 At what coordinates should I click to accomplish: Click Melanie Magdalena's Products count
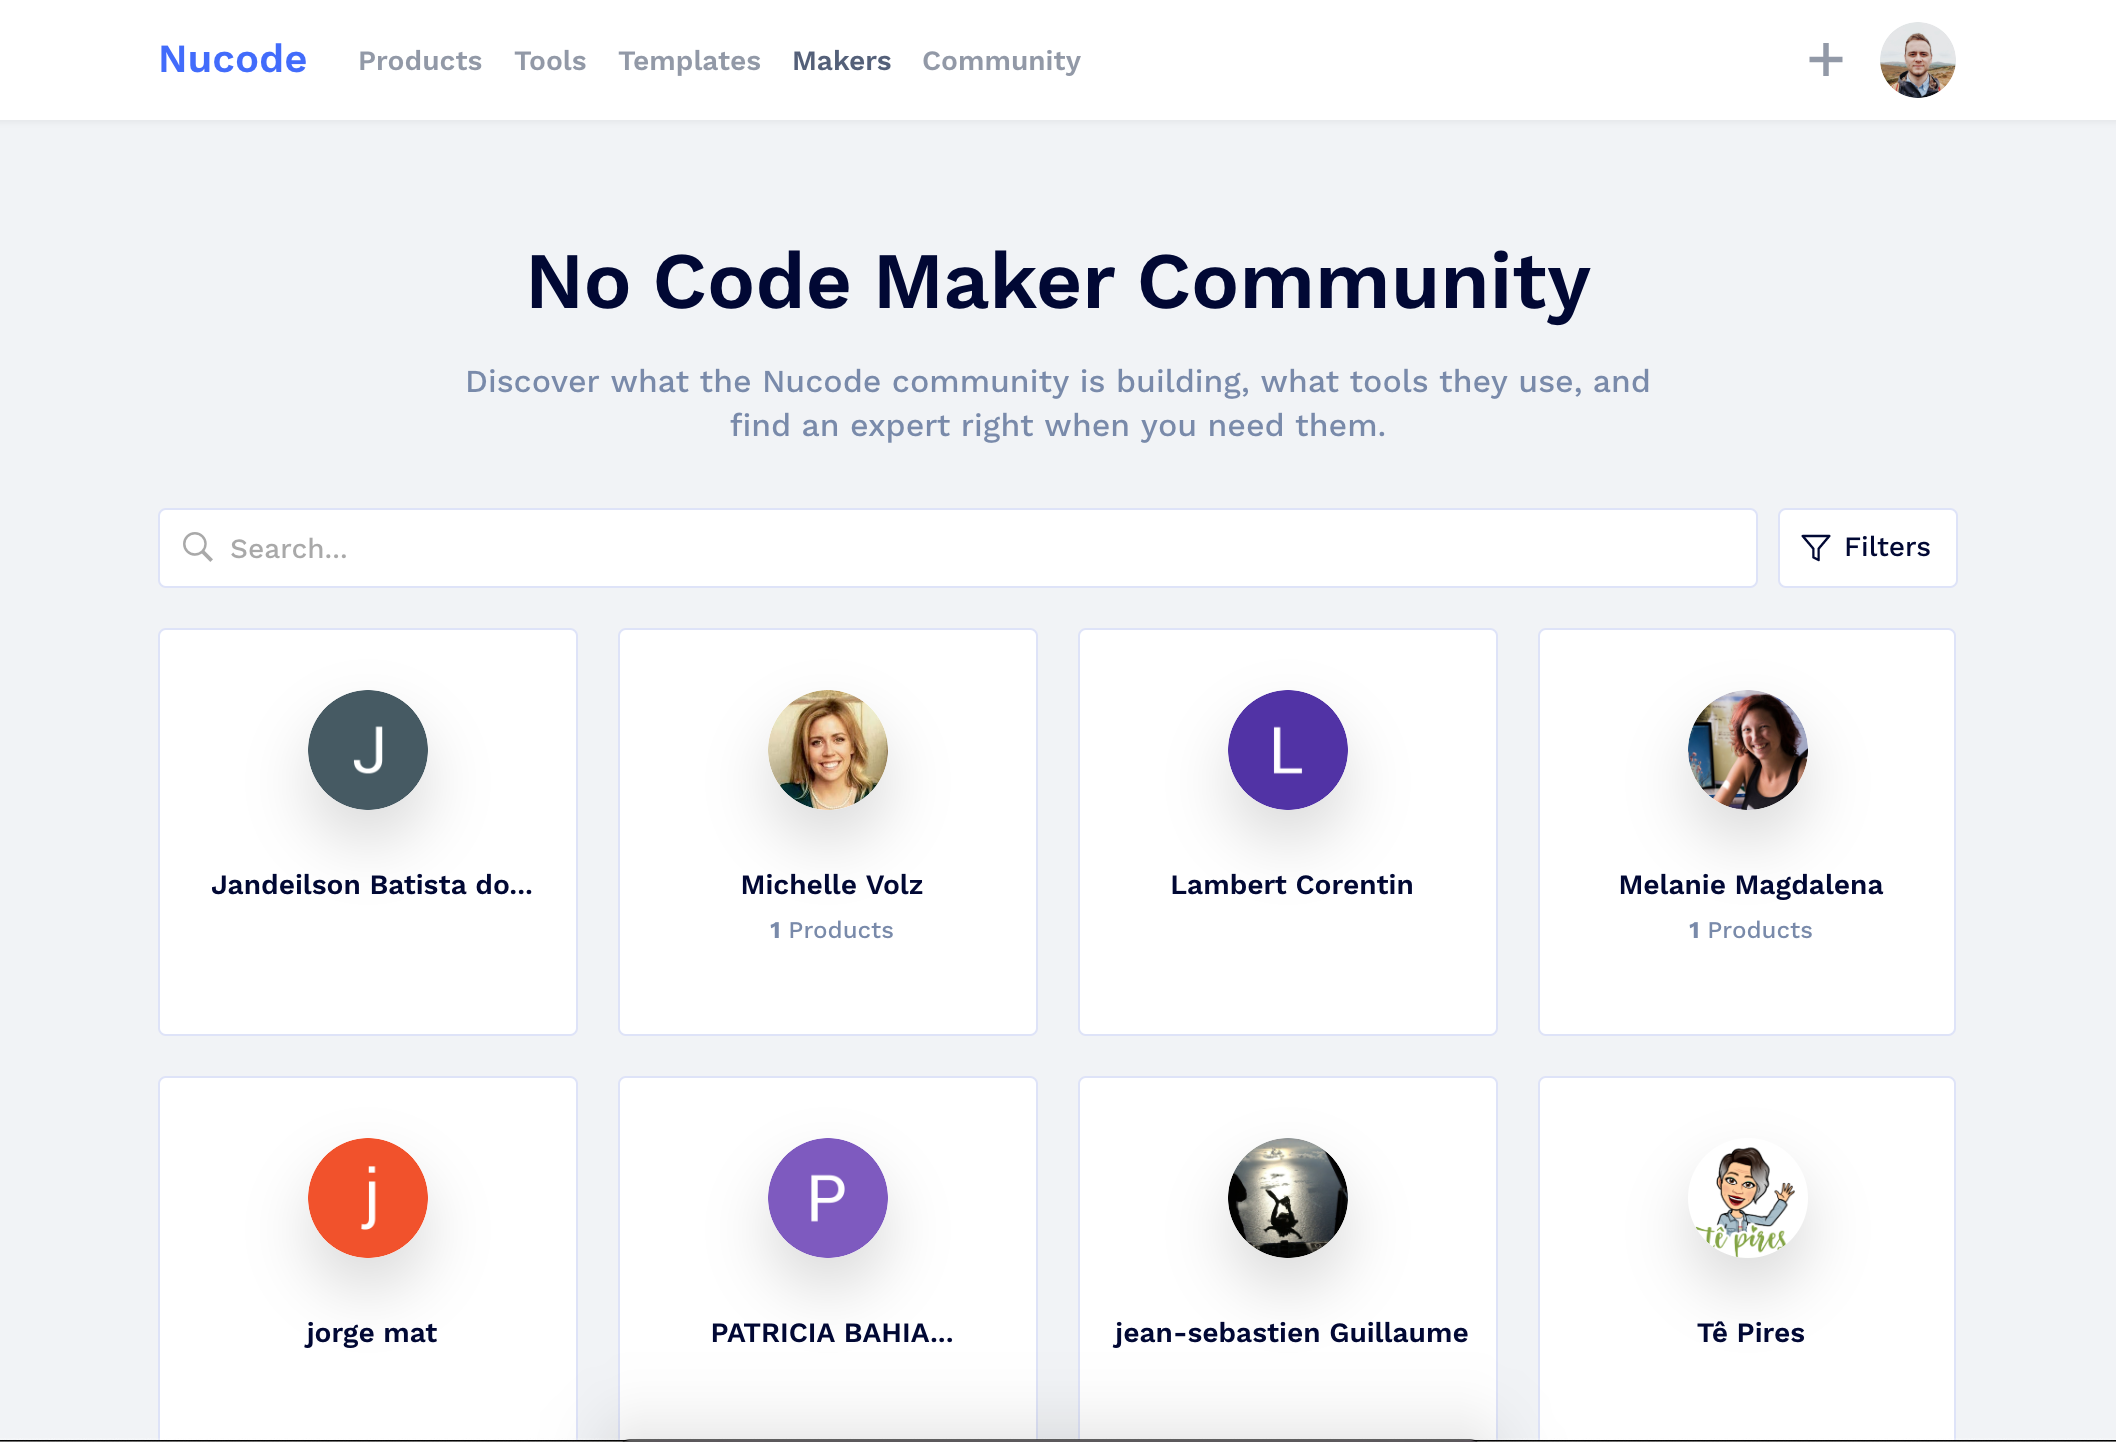[1749, 929]
